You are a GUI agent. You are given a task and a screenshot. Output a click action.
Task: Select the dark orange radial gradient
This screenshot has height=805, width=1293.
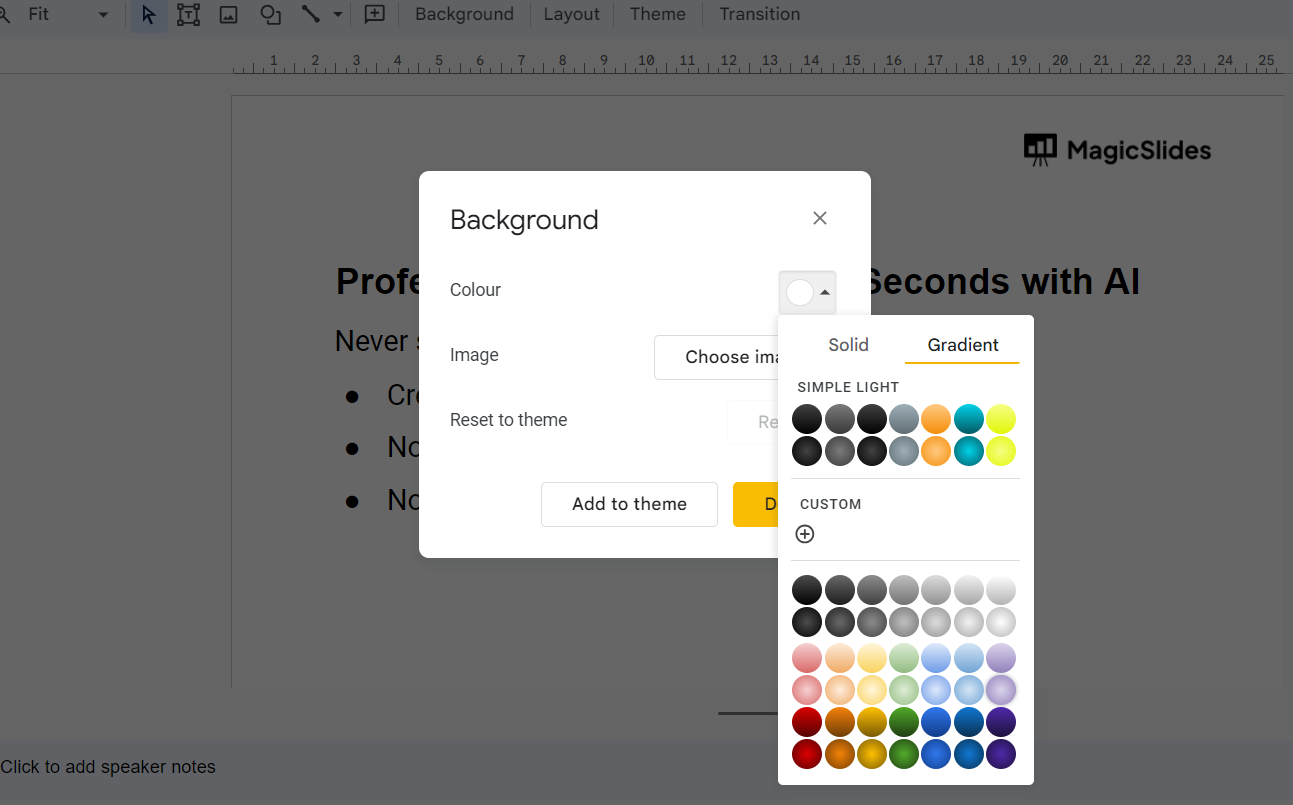(840, 754)
